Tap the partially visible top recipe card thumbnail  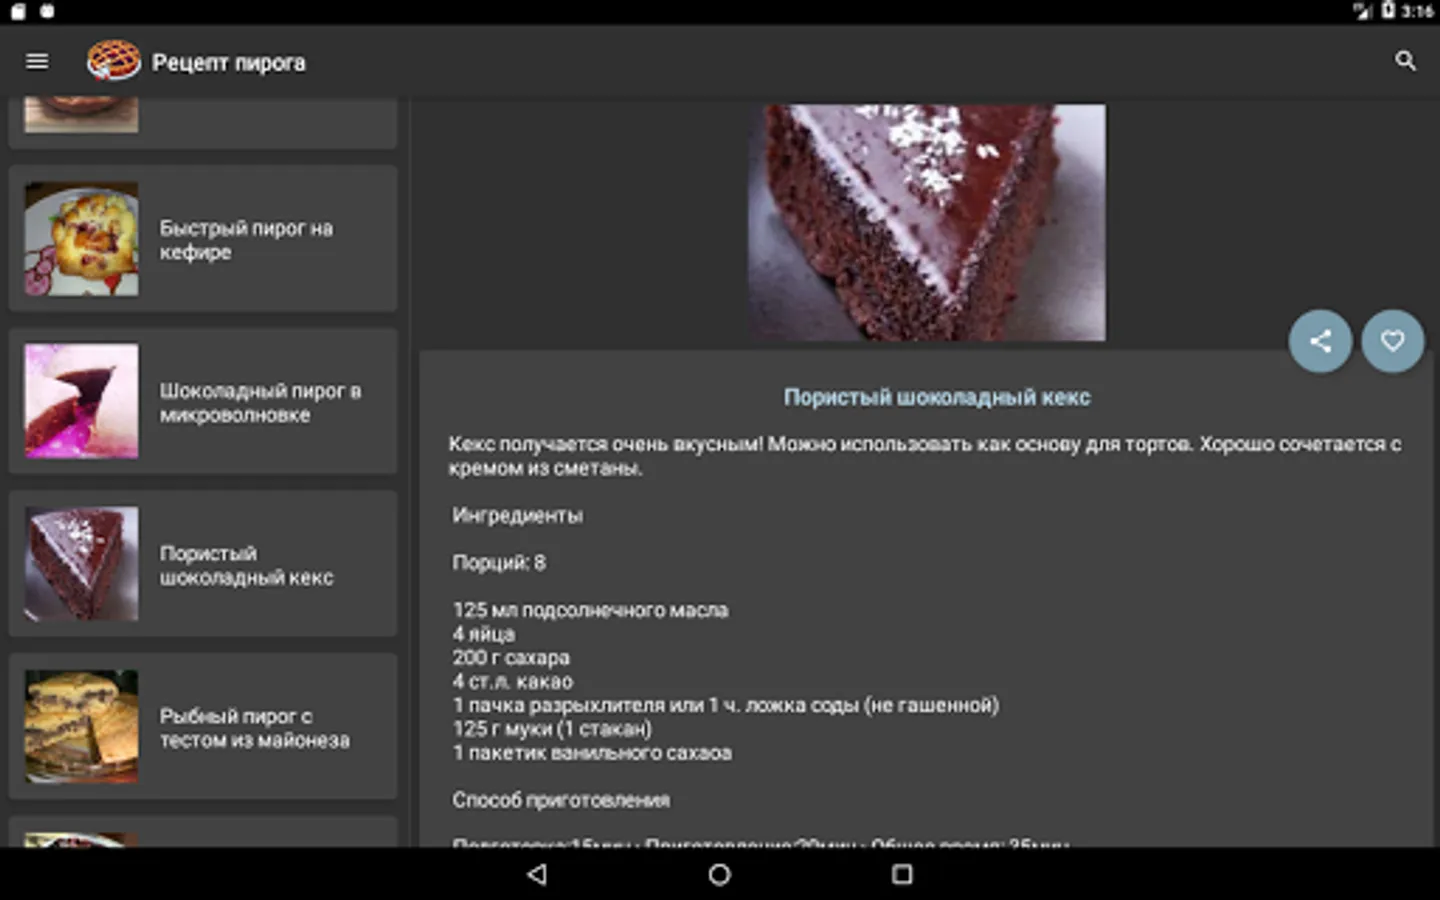click(x=82, y=115)
